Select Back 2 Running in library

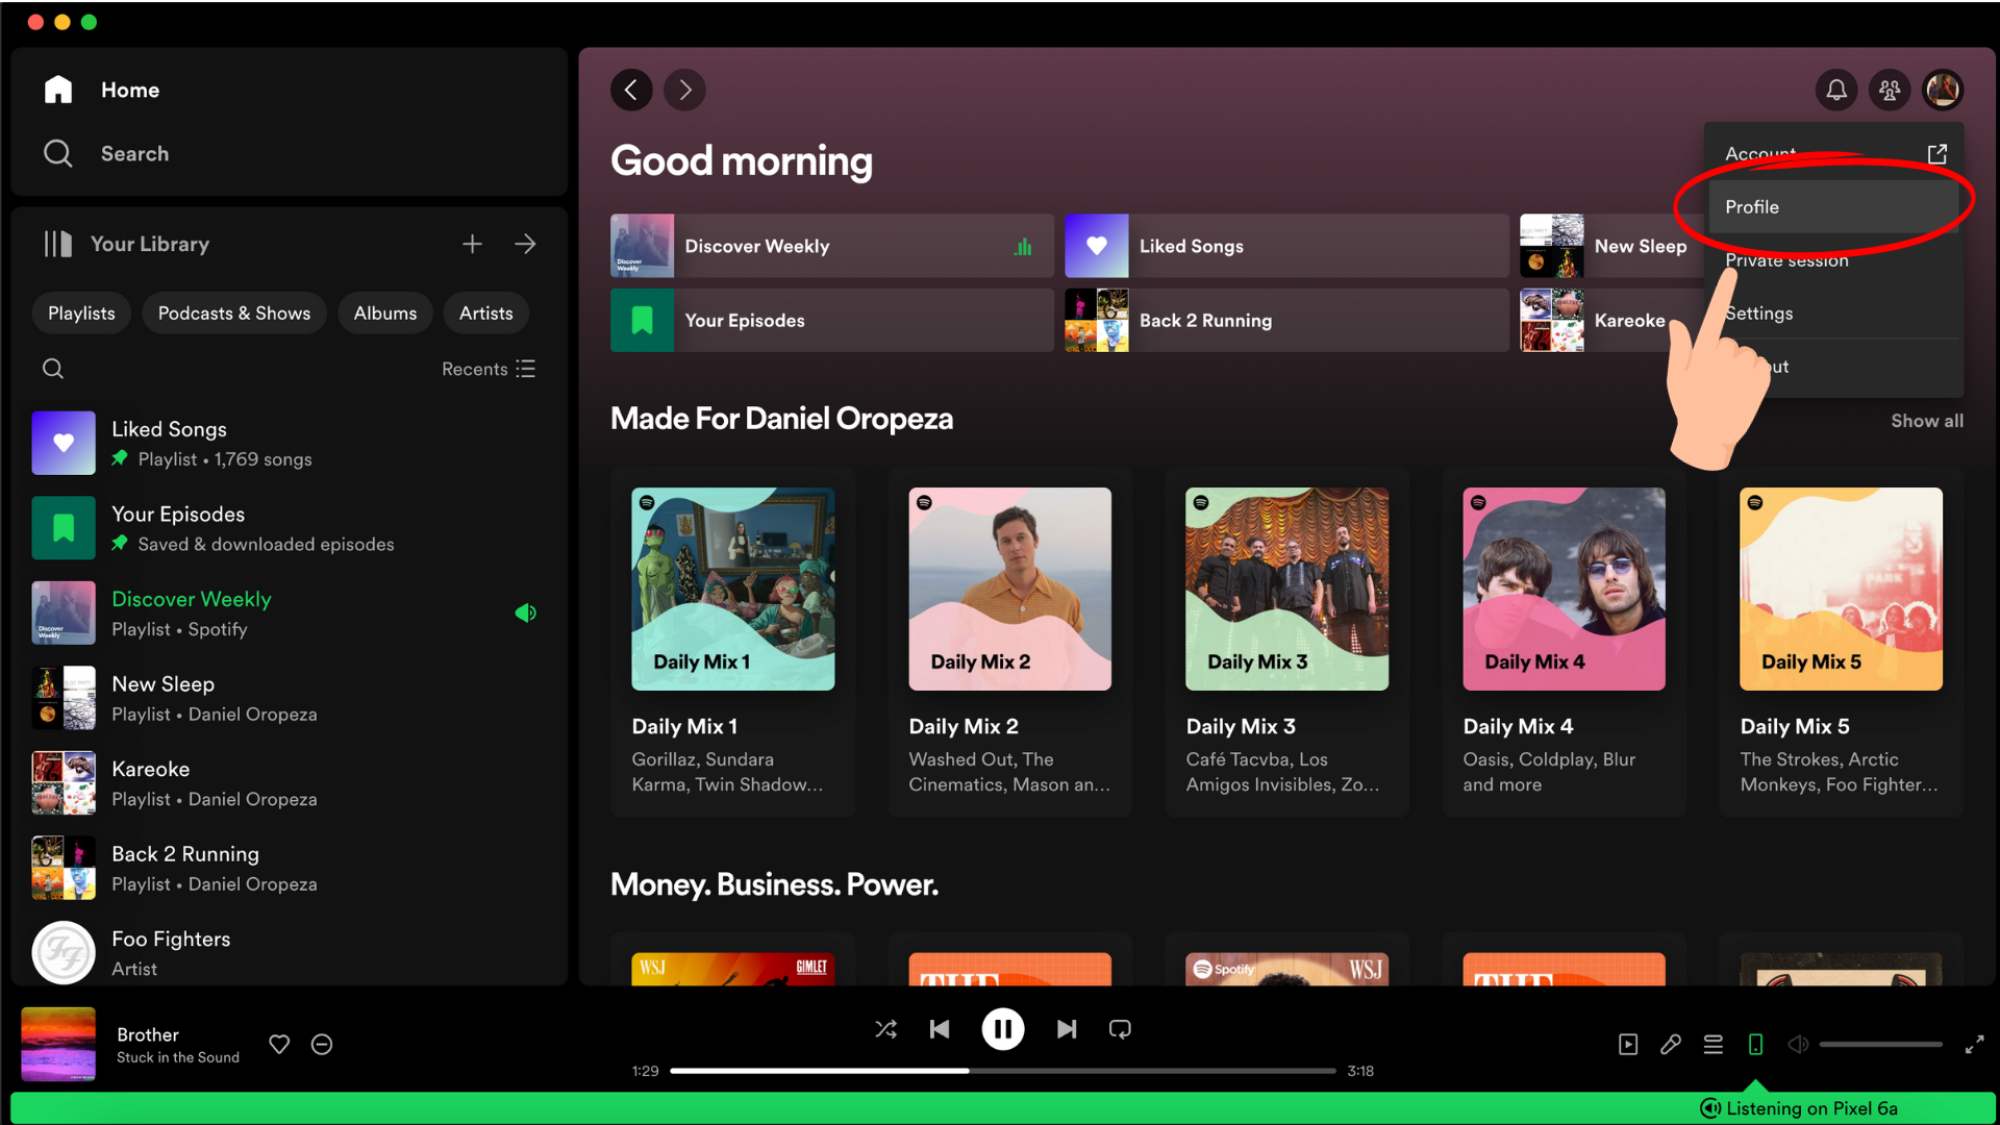click(288, 868)
